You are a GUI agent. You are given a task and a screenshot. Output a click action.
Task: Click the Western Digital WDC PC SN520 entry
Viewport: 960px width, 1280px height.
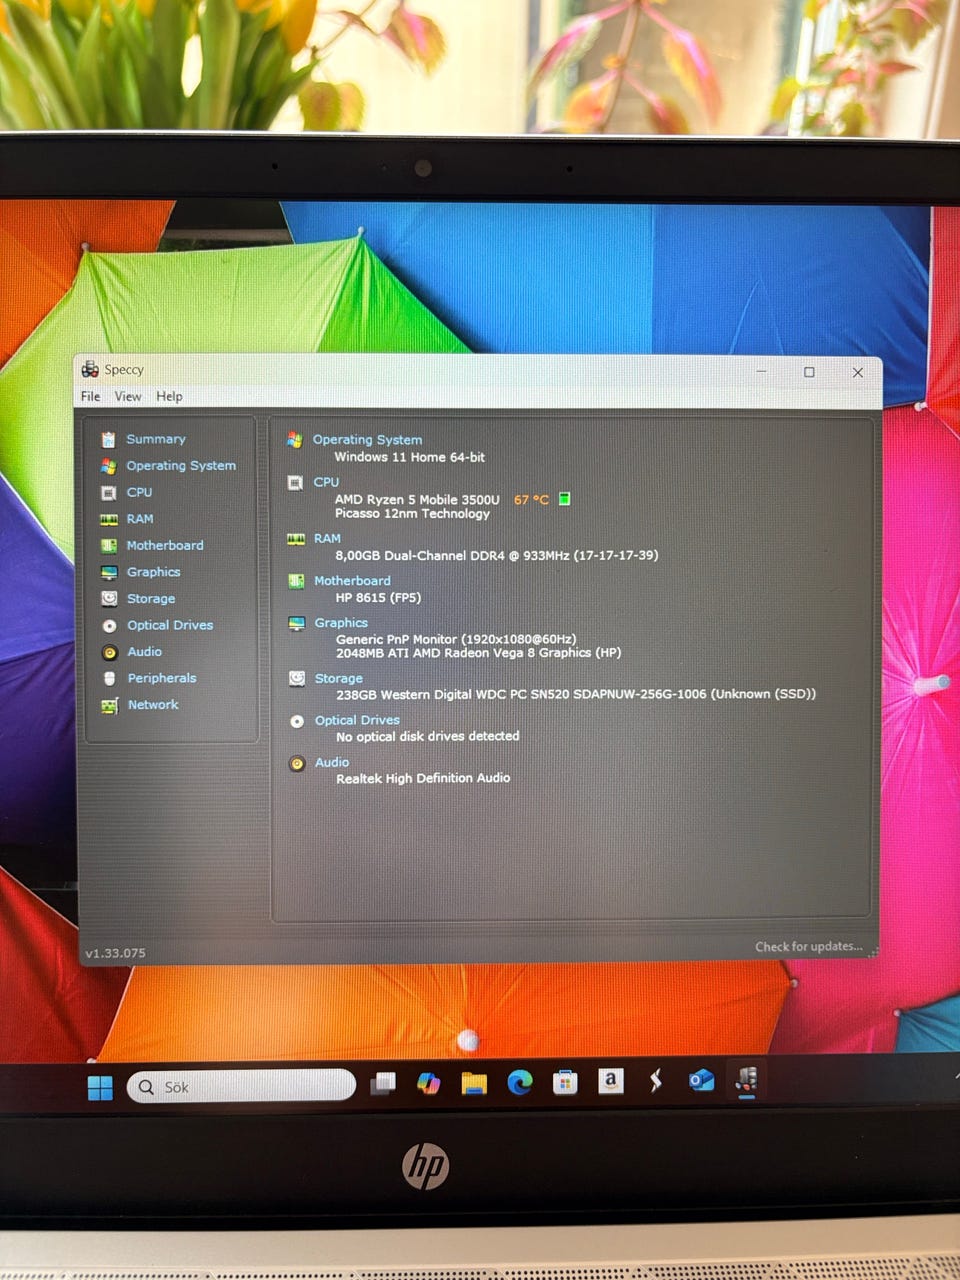click(576, 693)
